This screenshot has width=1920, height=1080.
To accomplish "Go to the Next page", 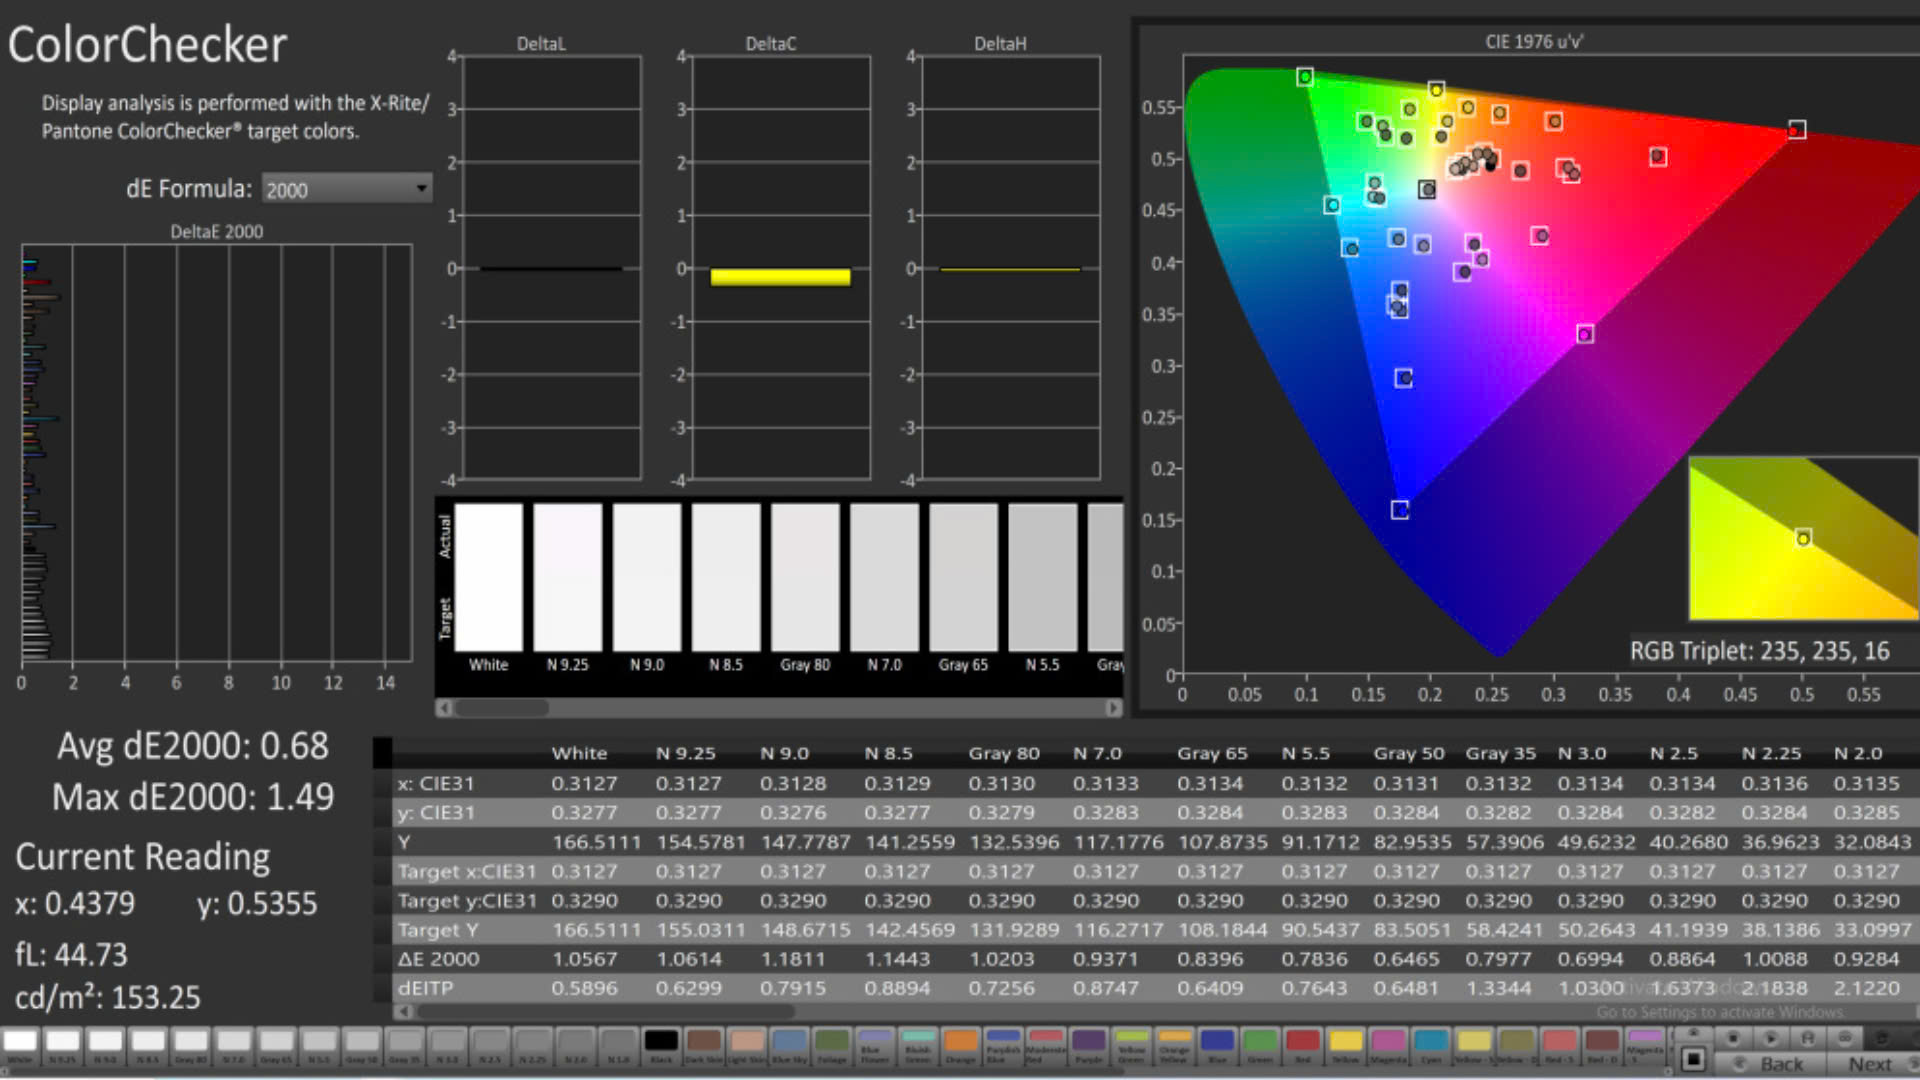I will click(1870, 1064).
